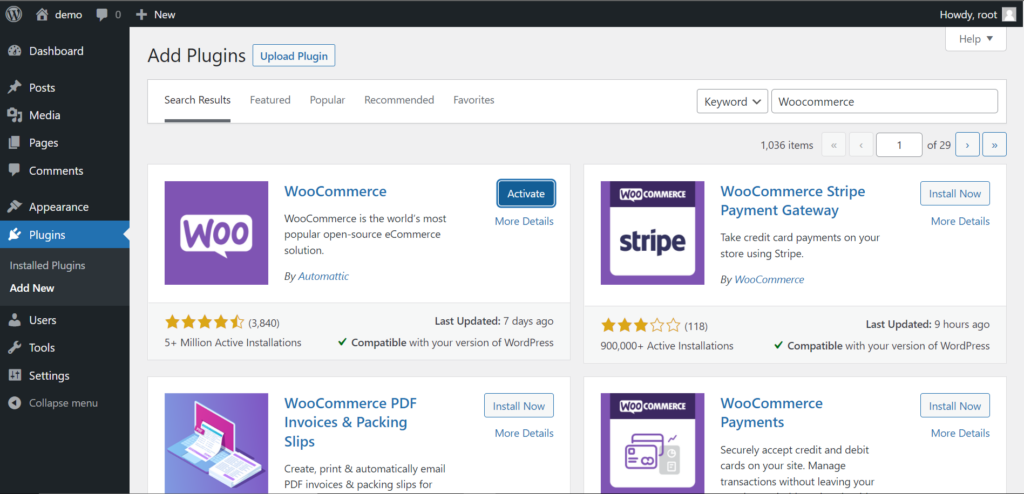Install WooCommerce Payments plugin
The height and width of the screenshot is (494, 1024).
point(955,406)
